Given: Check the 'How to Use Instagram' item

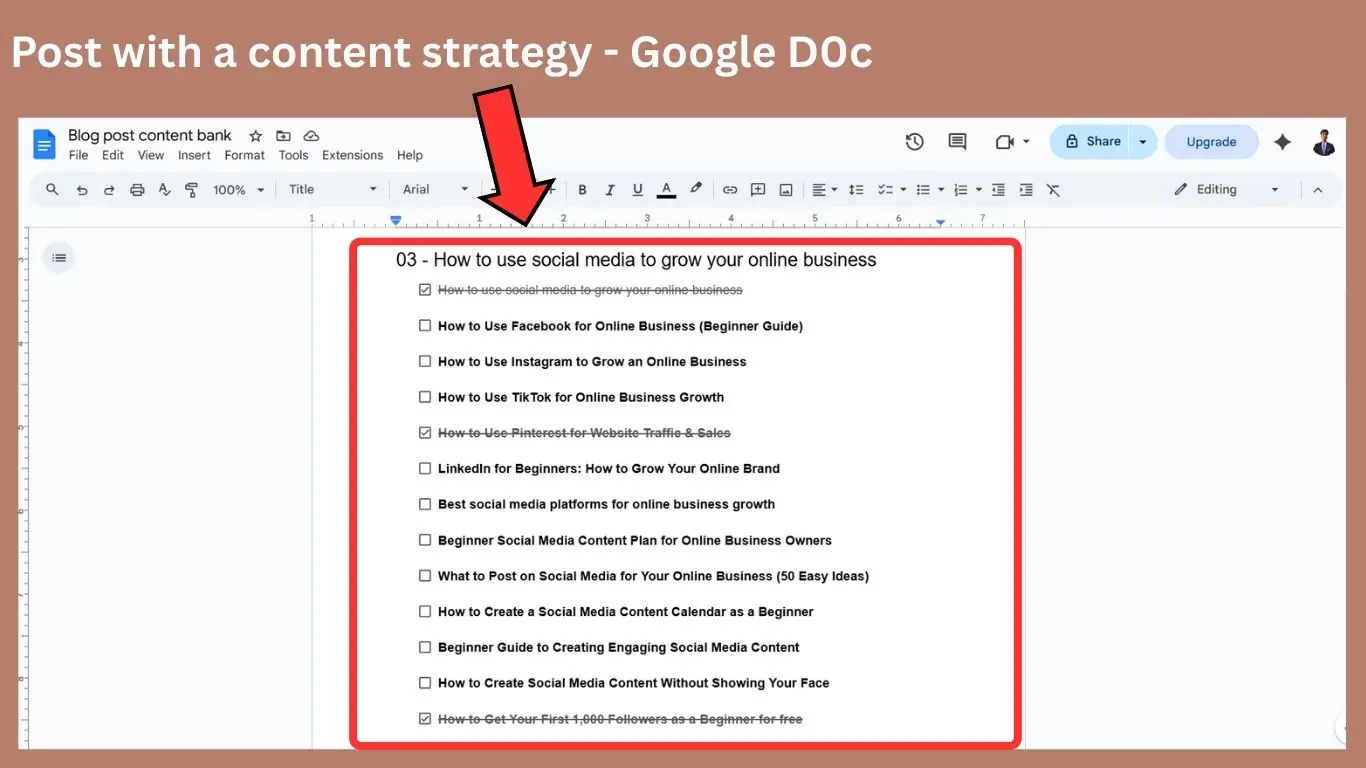Looking at the screenshot, I should pos(425,361).
